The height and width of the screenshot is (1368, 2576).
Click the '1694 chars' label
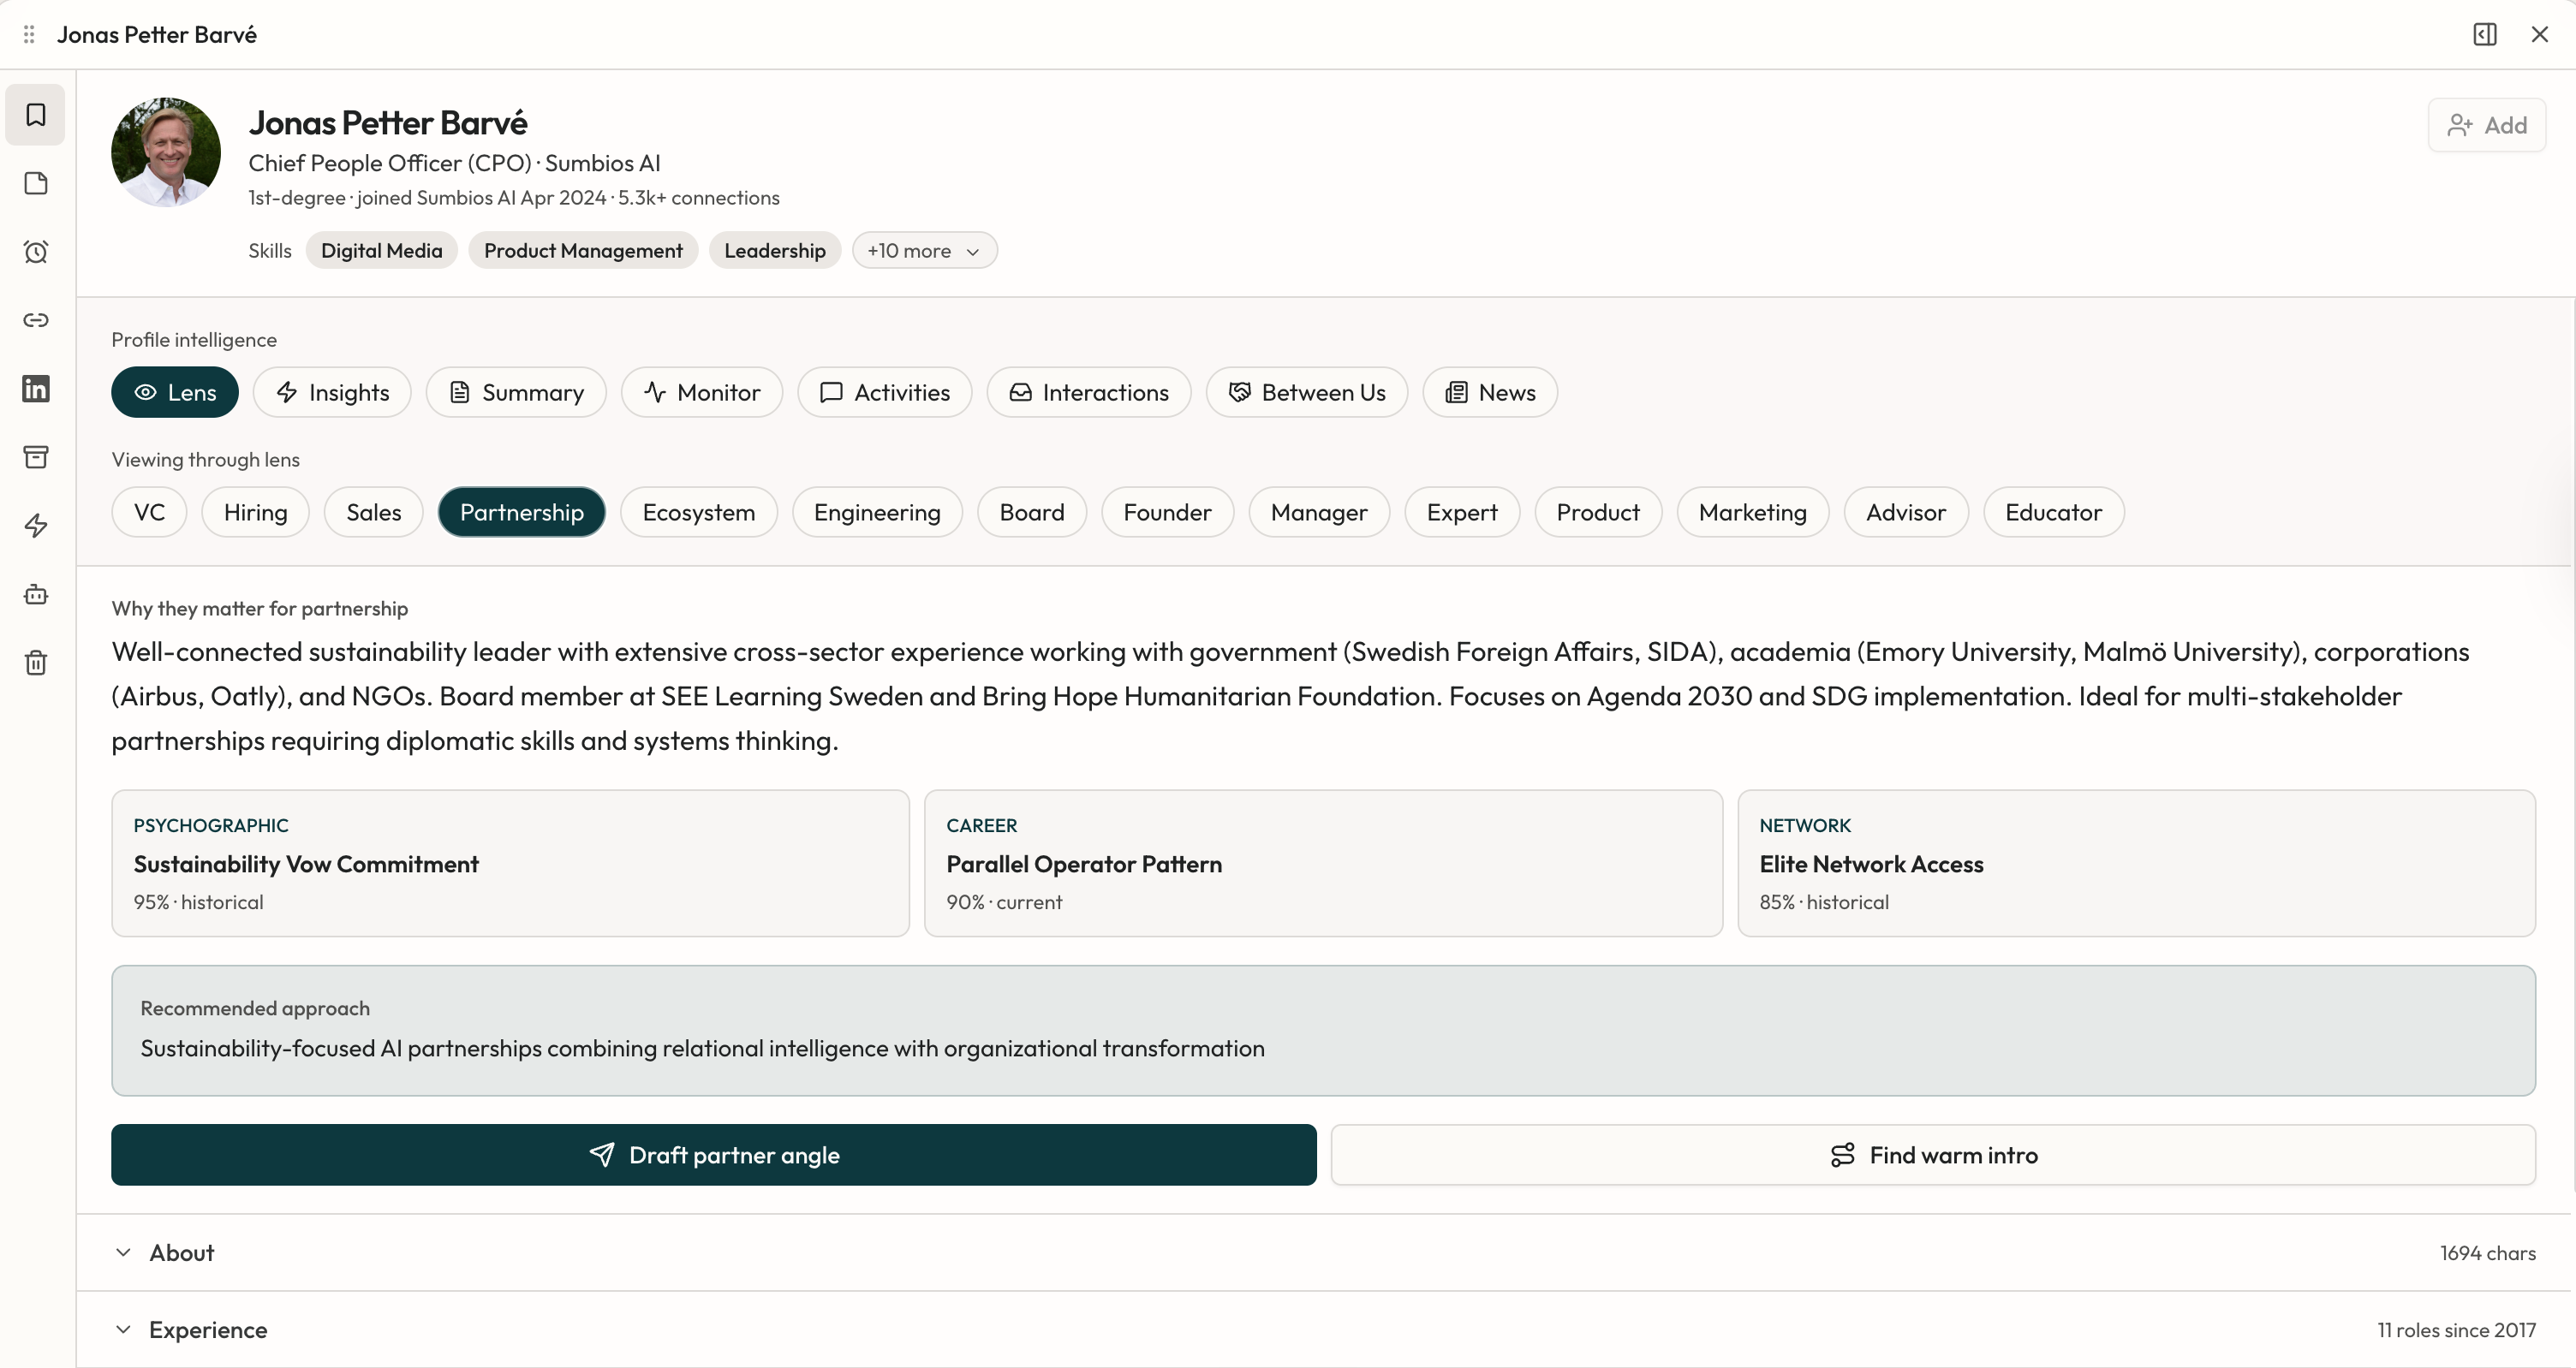[2487, 1253]
